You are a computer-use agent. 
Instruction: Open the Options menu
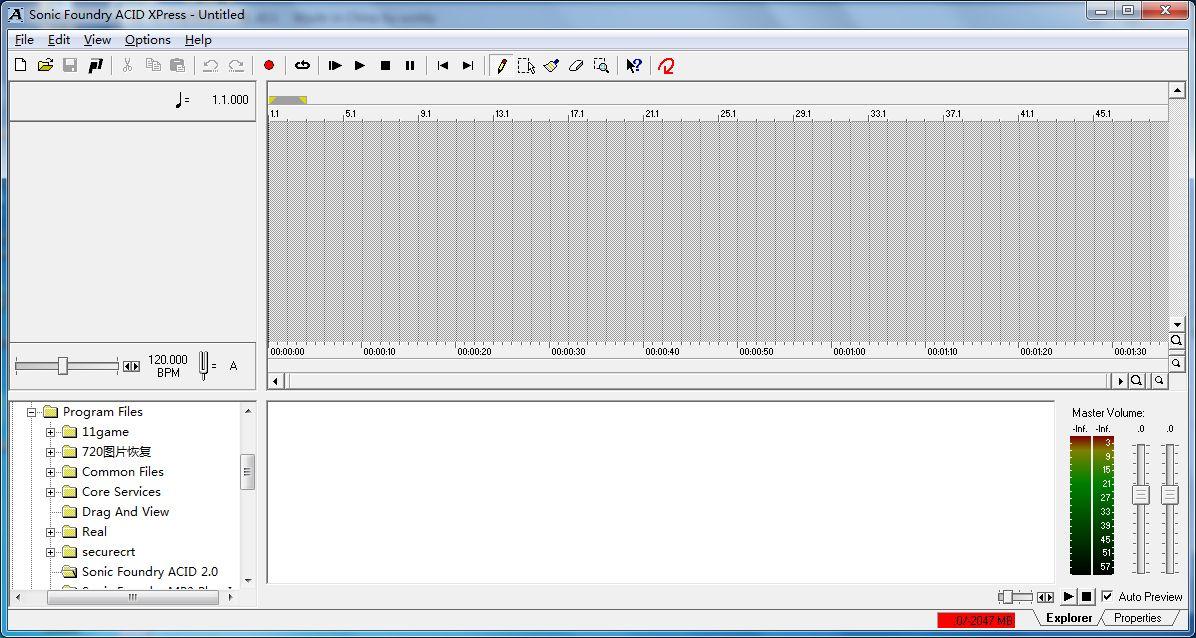click(147, 40)
